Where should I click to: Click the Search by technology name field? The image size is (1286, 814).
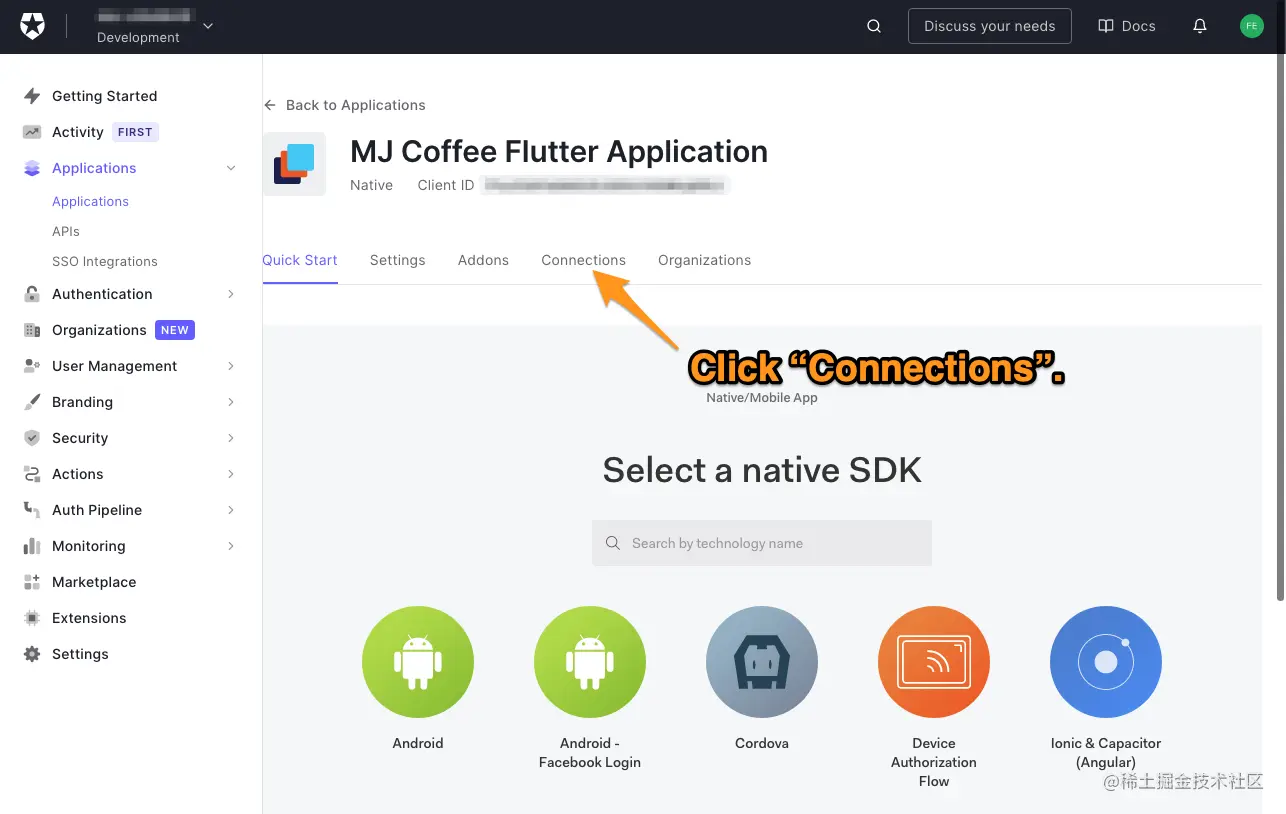(761, 543)
